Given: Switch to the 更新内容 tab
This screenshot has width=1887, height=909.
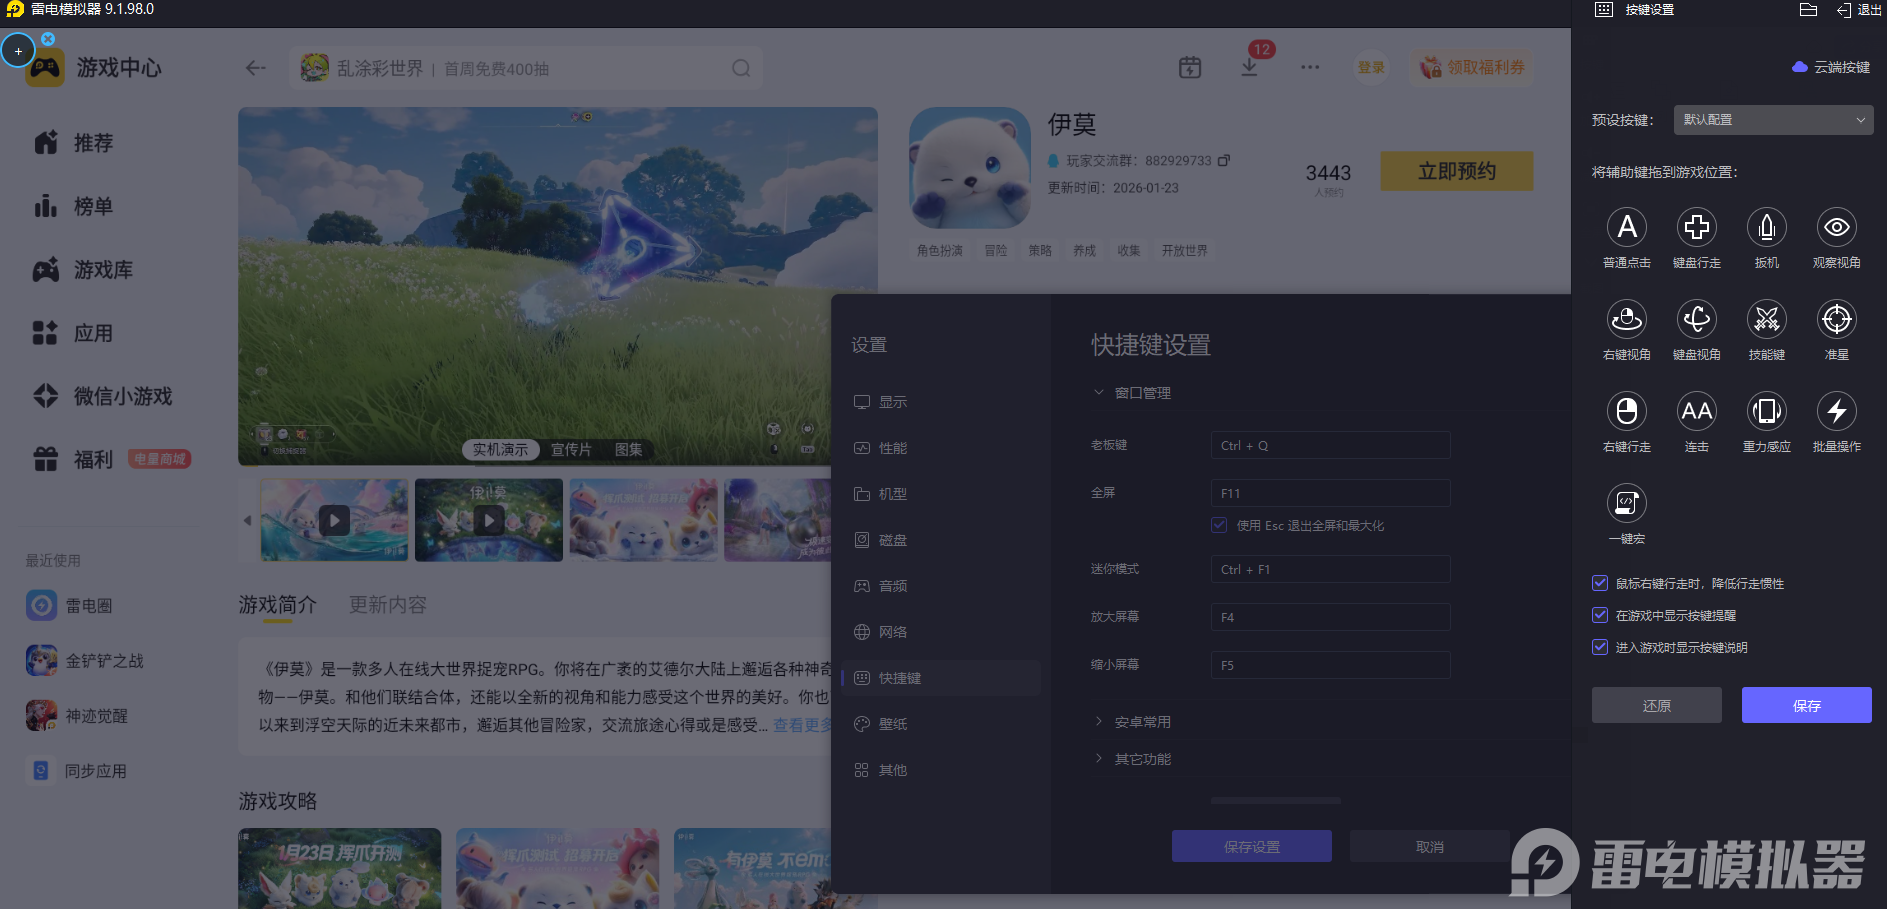Looking at the screenshot, I should (388, 605).
